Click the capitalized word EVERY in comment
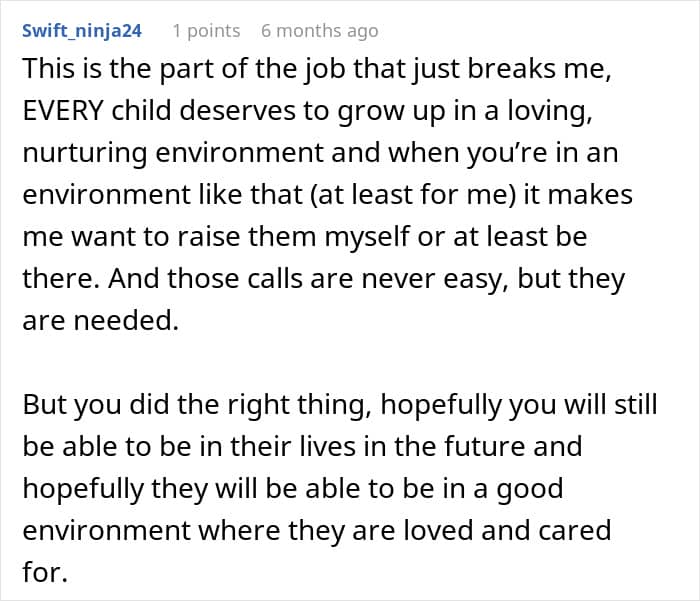This screenshot has width=700, height=601. click(x=63, y=110)
